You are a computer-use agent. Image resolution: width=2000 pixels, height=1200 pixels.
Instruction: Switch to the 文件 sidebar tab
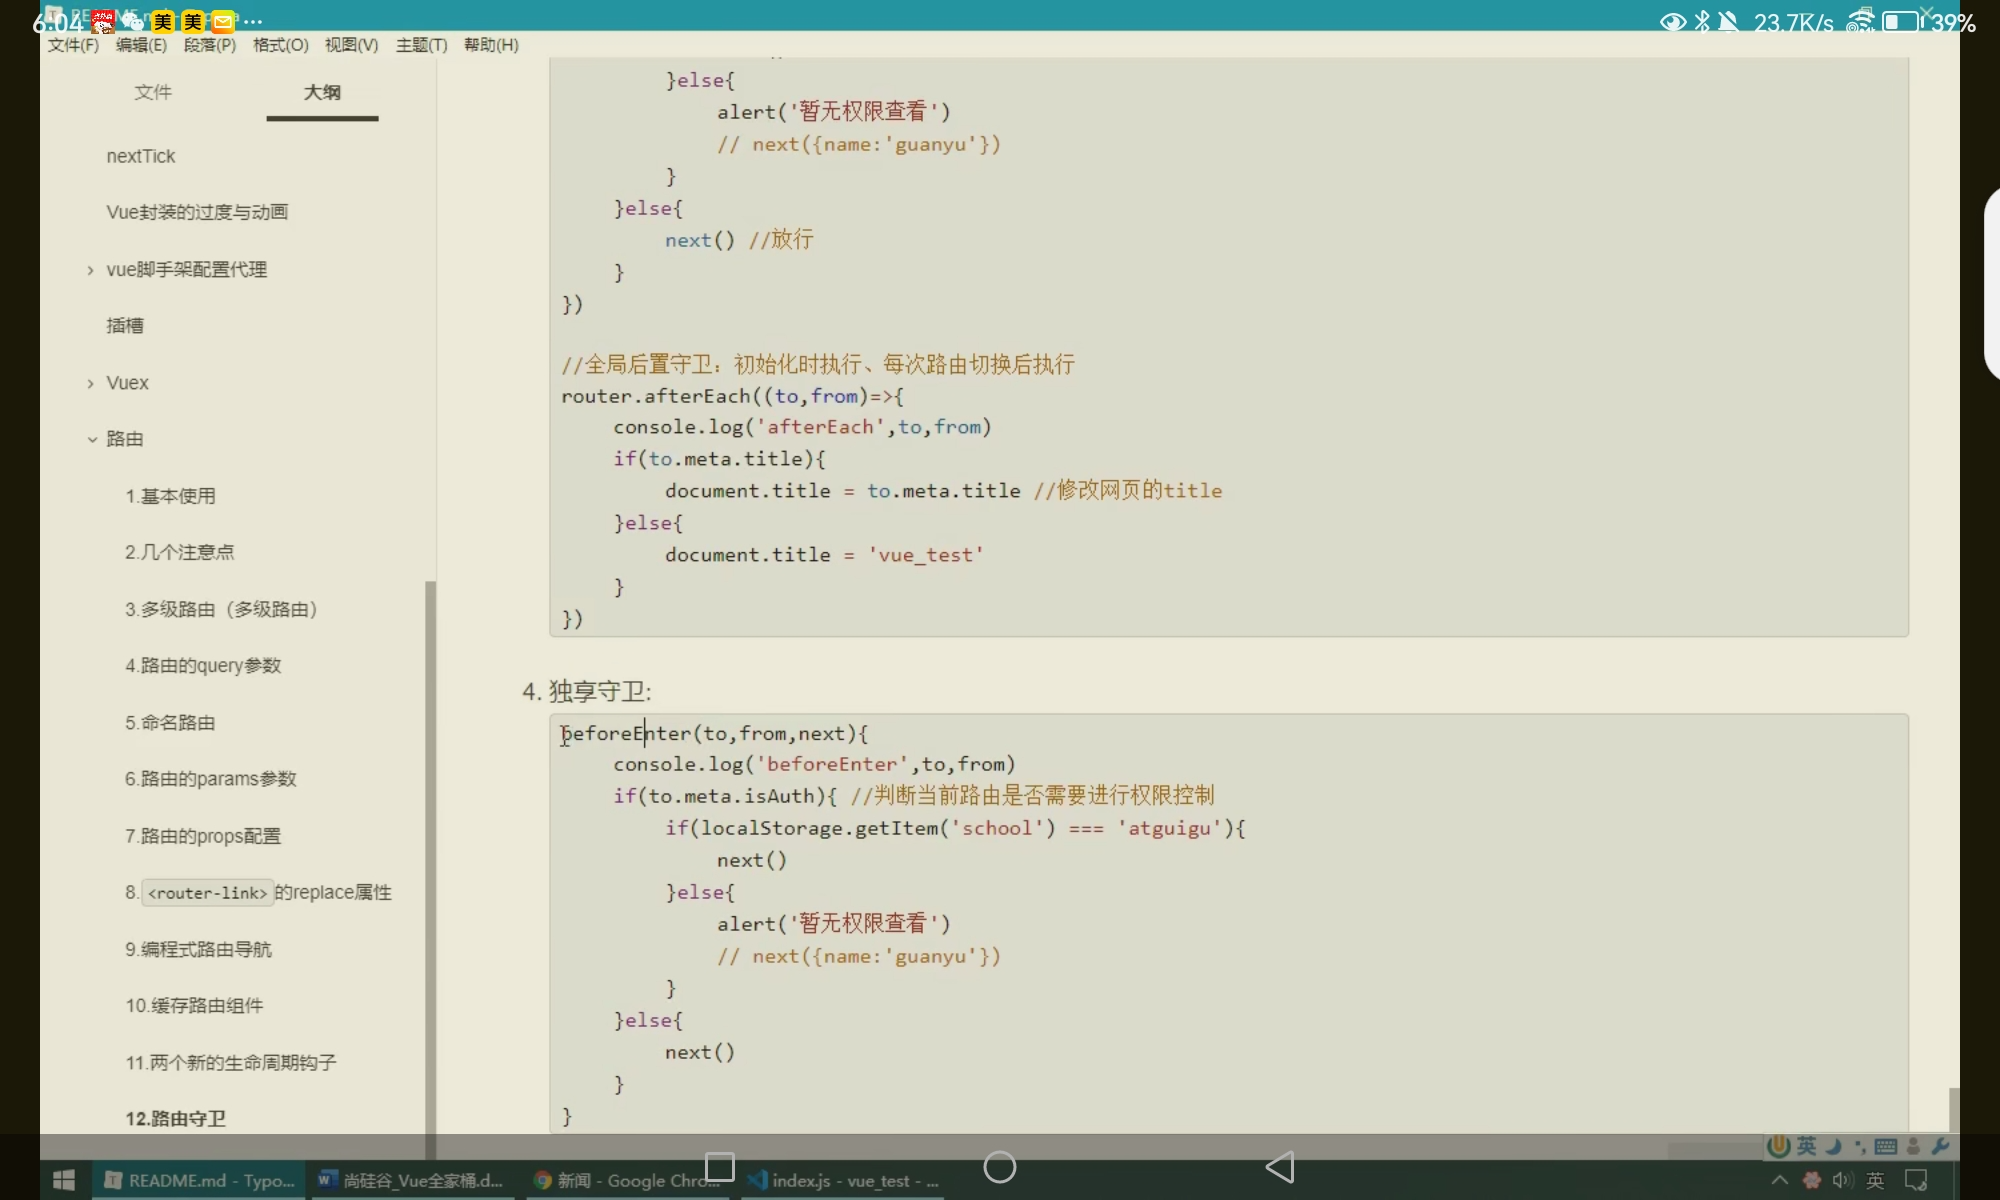coord(153,92)
